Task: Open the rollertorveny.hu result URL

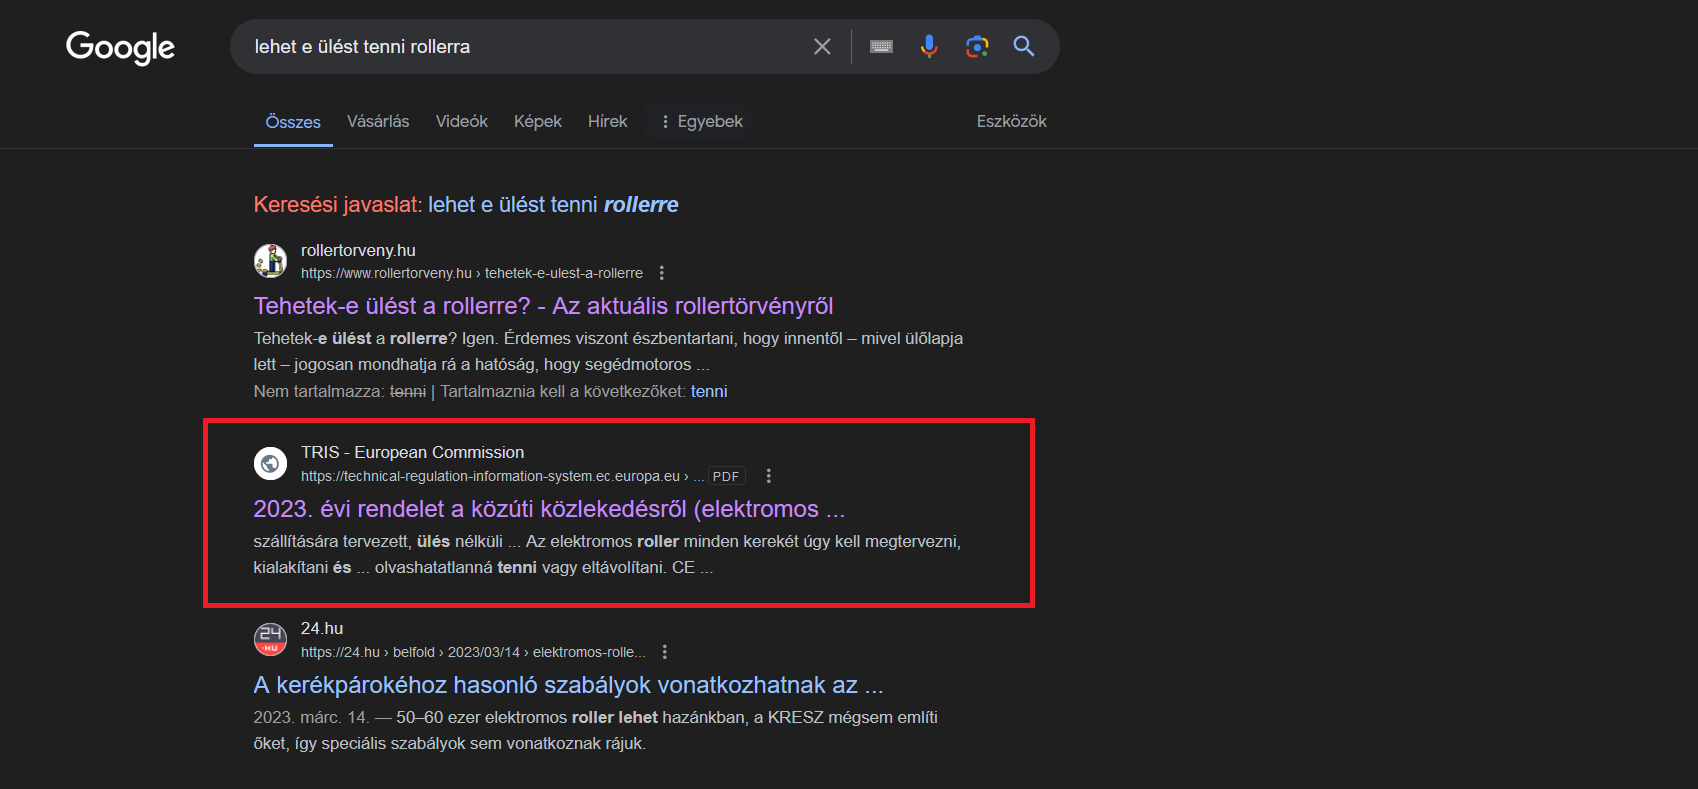Action: pos(472,273)
